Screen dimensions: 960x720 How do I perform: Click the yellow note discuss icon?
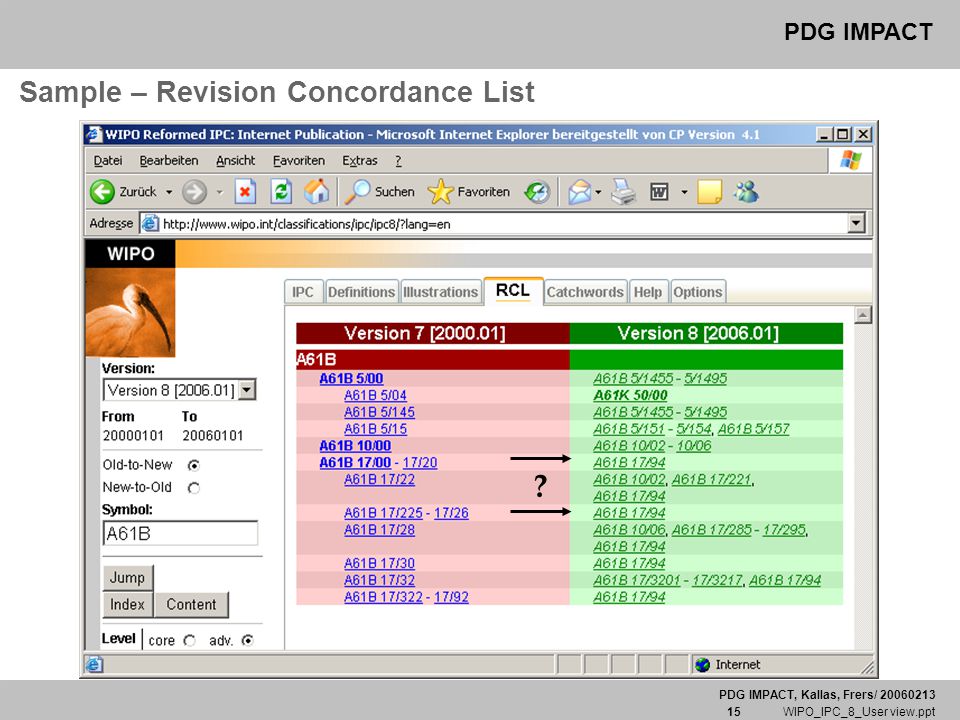pos(710,192)
